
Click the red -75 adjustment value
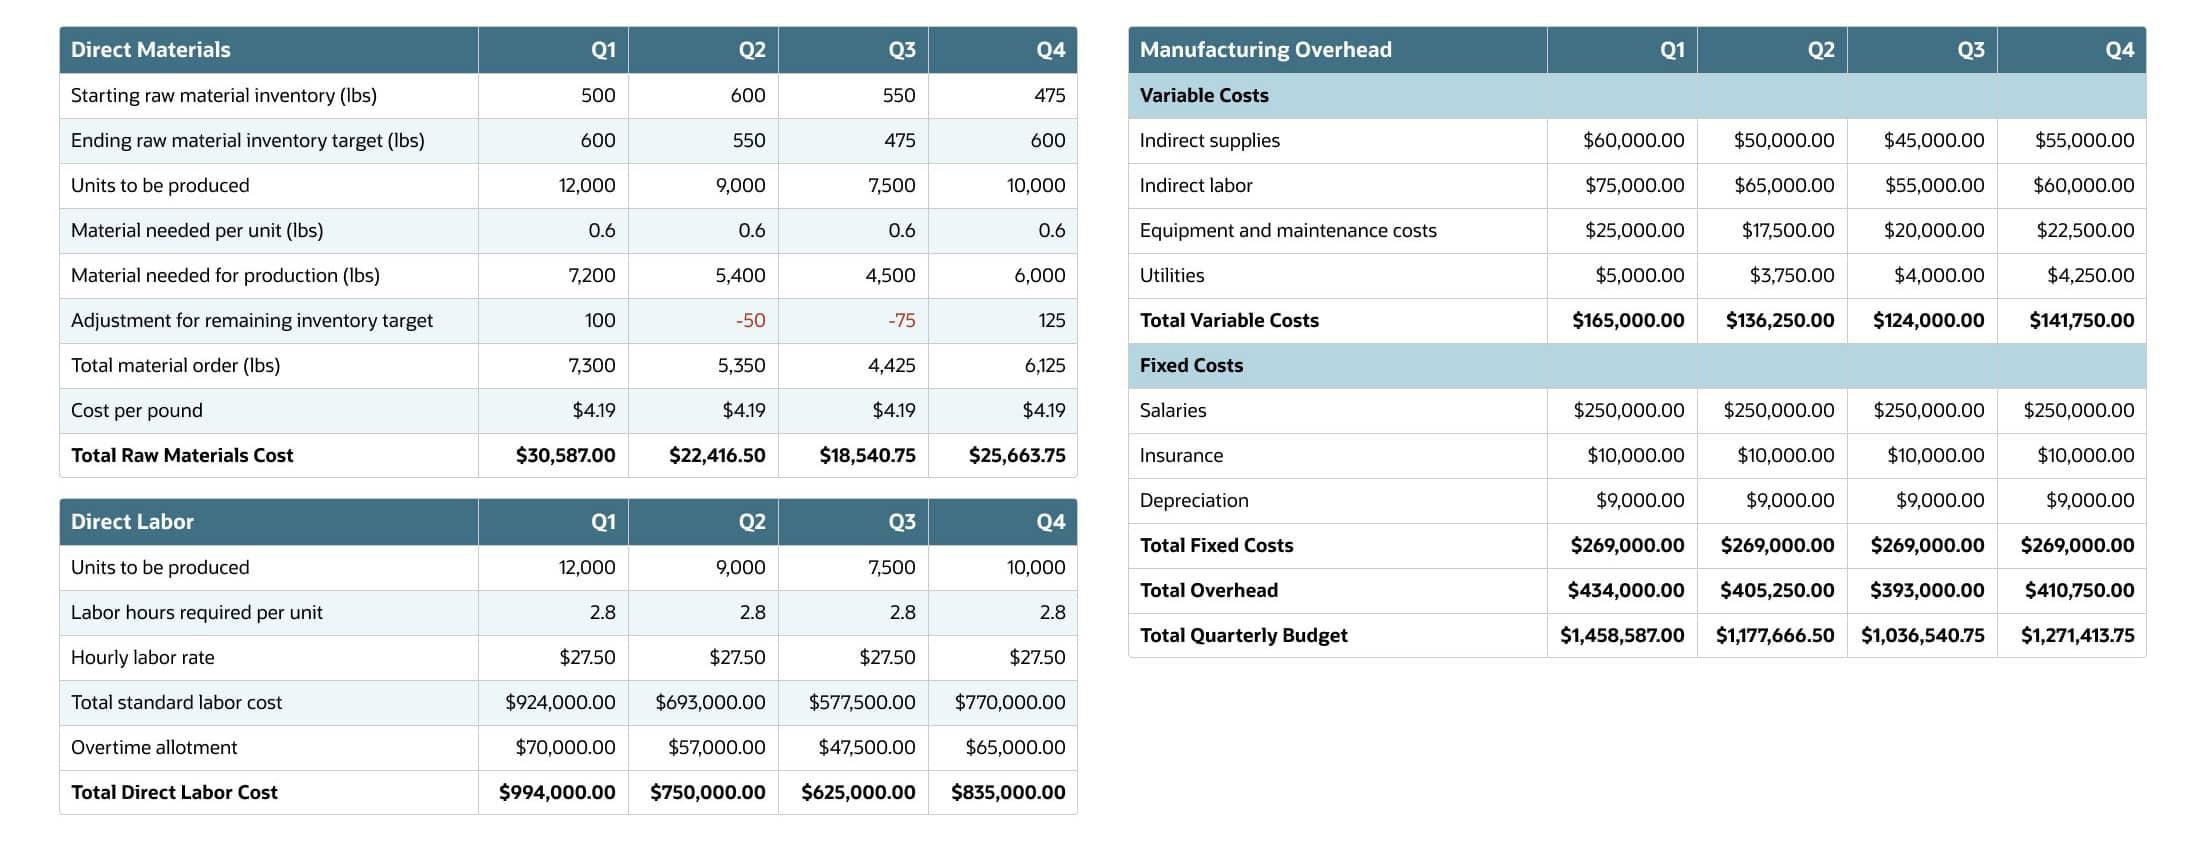pos(901,321)
